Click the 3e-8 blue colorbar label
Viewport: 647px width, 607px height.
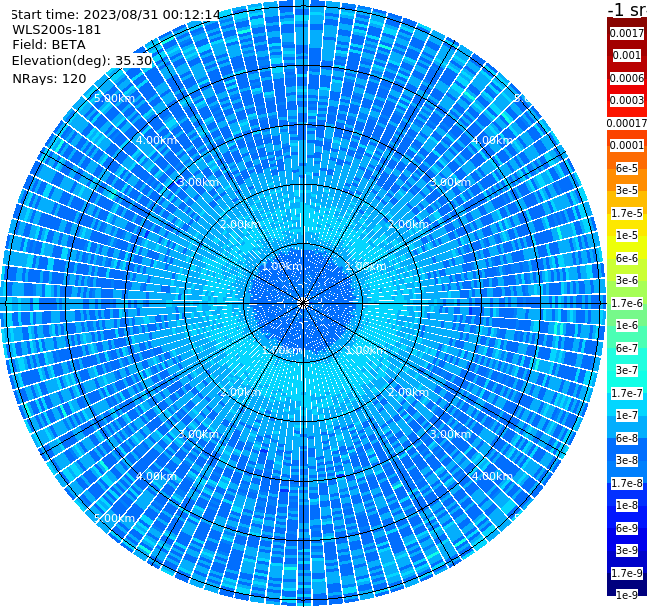point(627,461)
